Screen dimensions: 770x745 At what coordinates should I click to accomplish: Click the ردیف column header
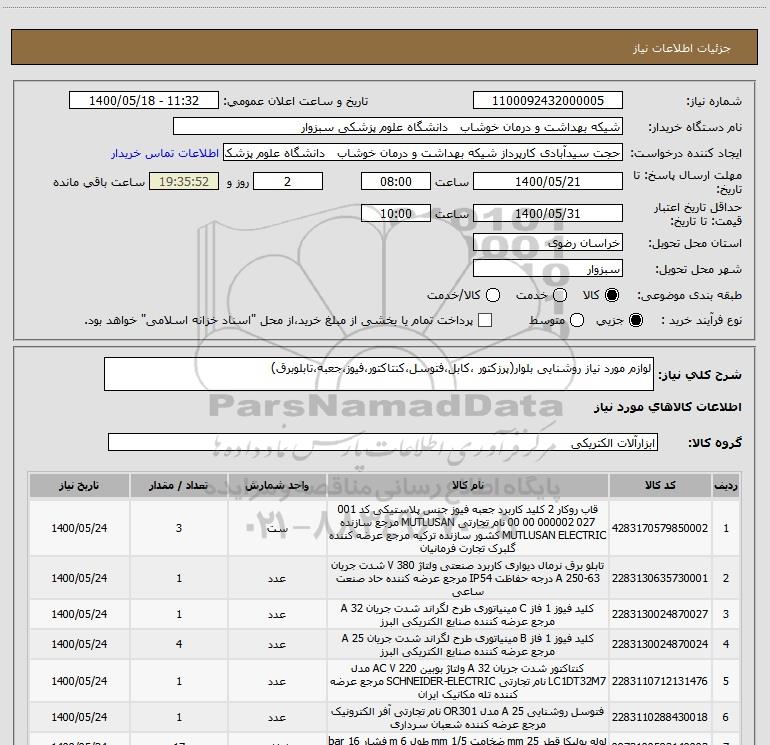click(726, 486)
